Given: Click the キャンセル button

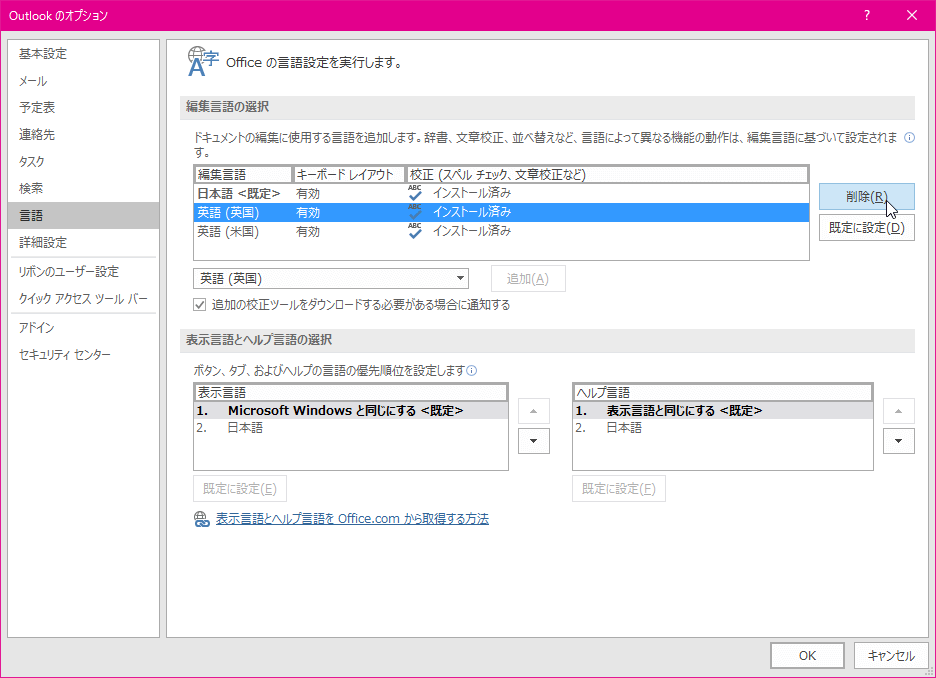Looking at the screenshot, I should (891, 656).
